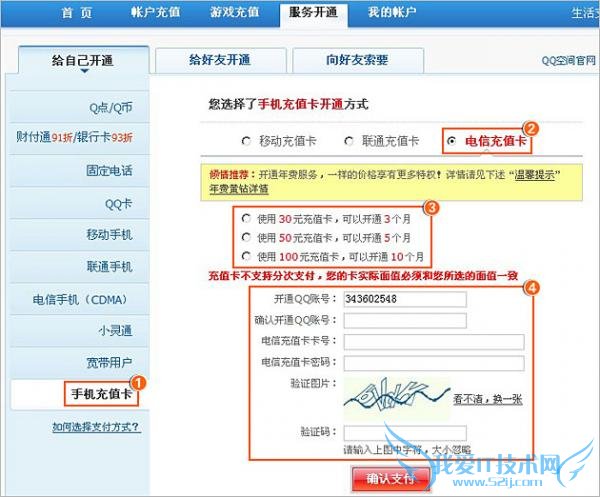Select the 服务开通 navigation tab

coord(313,13)
